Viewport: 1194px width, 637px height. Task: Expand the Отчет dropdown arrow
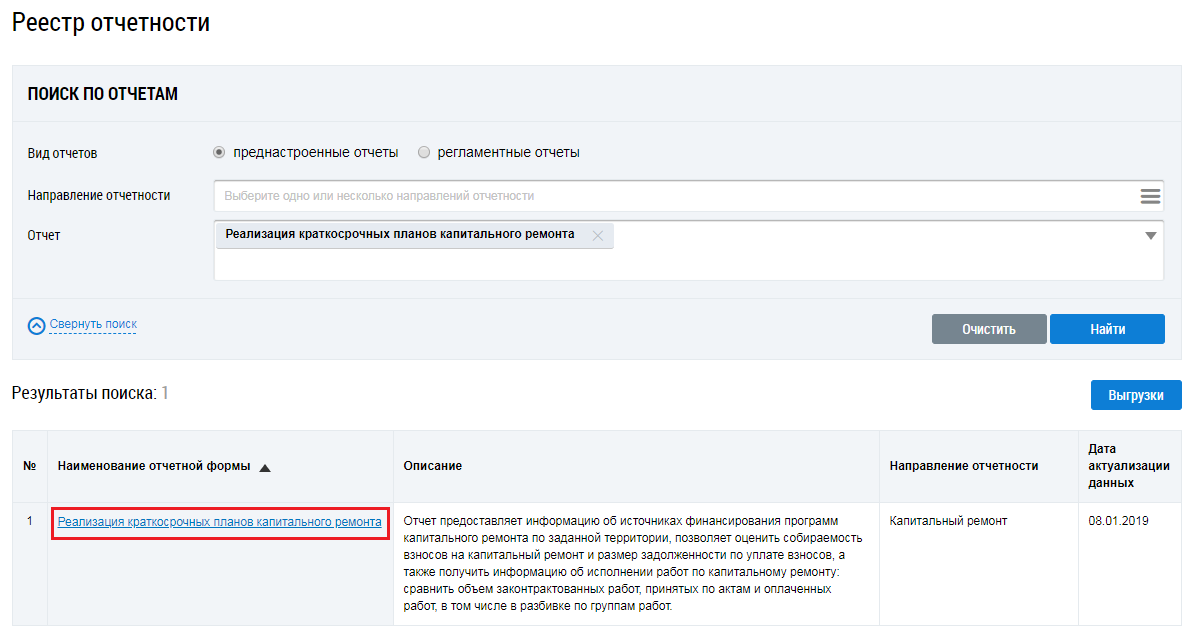[x=1150, y=236]
